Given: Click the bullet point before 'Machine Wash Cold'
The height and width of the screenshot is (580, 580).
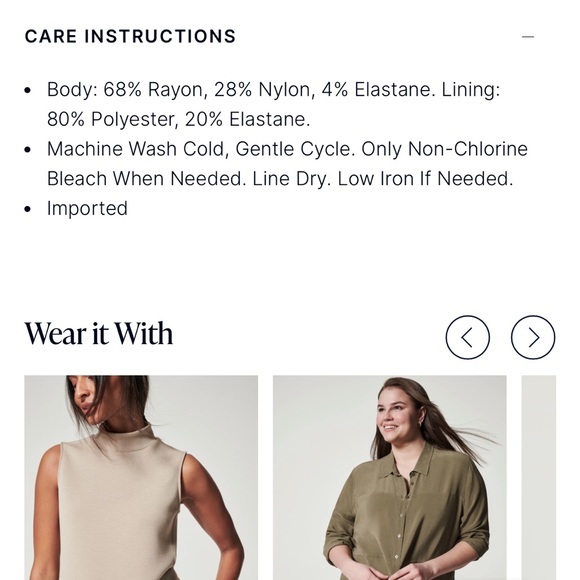Looking at the screenshot, I should (x=28, y=150).
